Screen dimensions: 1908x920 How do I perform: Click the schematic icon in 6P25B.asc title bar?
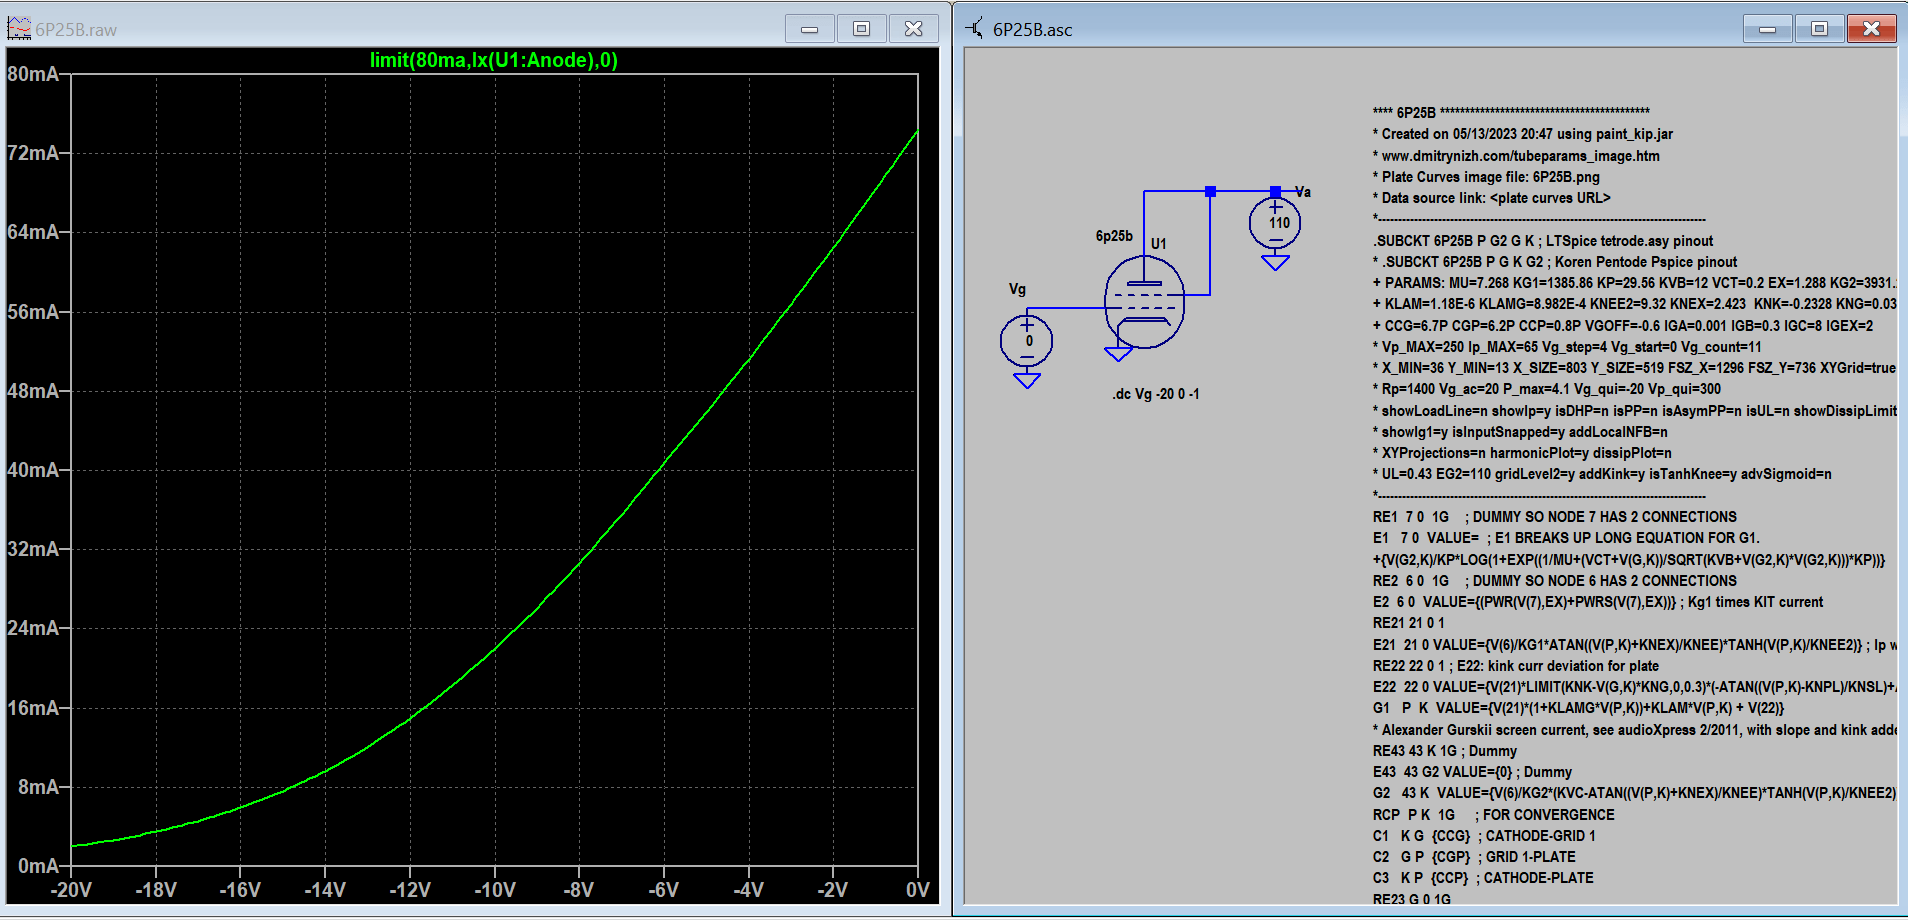click(x=974, y=28)
